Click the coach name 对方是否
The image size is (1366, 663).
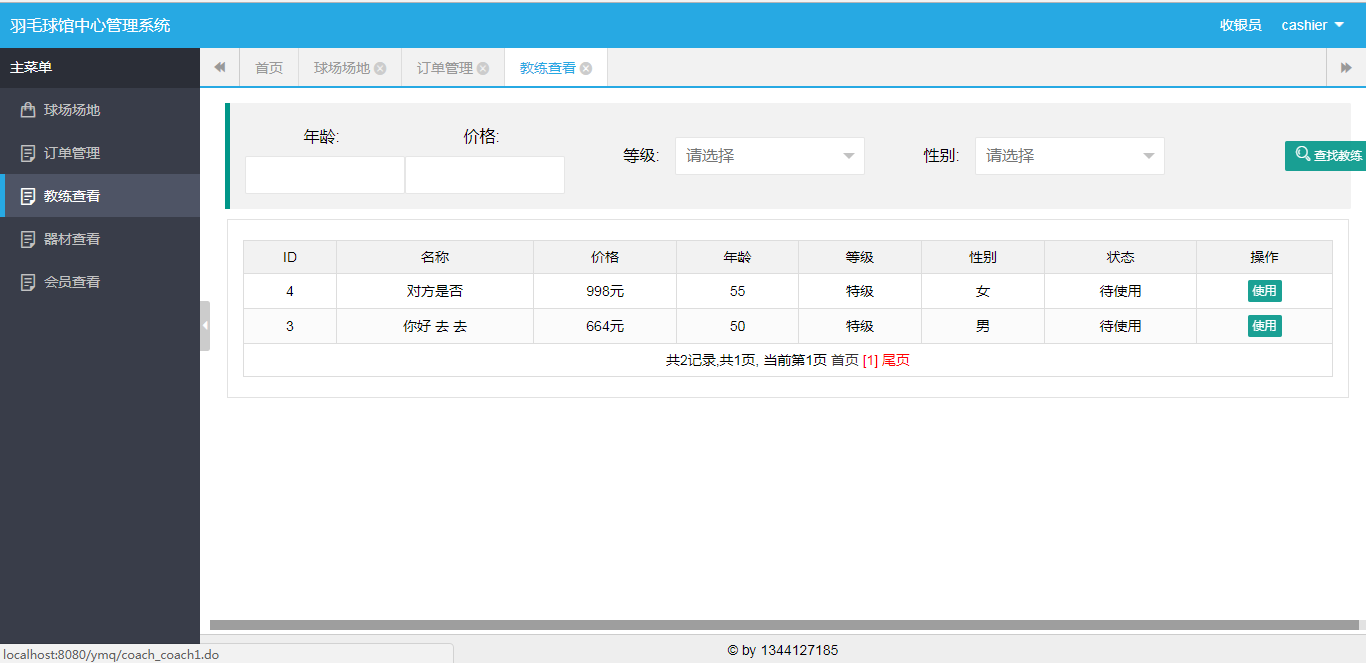pos(435,291)
